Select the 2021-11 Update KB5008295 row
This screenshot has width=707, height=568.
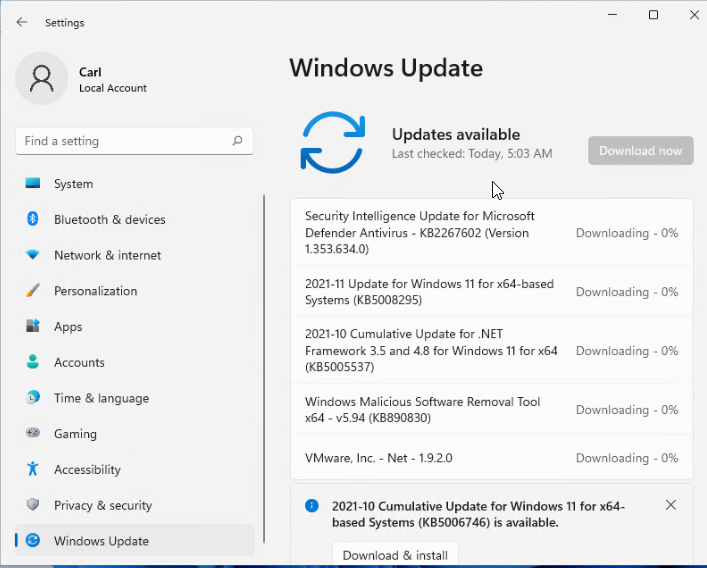coord(491,292)
